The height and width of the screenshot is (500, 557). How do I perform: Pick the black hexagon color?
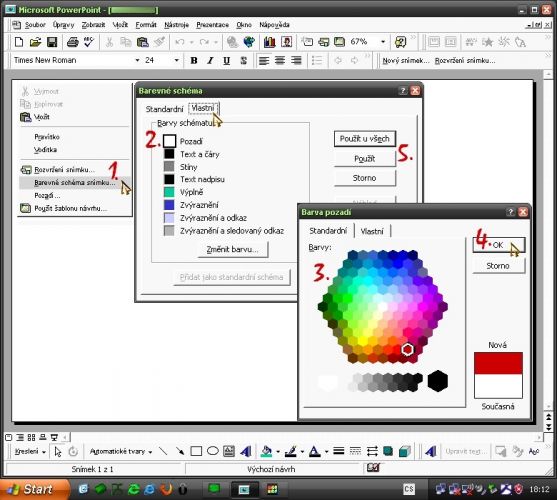click(x=438, y=381)
